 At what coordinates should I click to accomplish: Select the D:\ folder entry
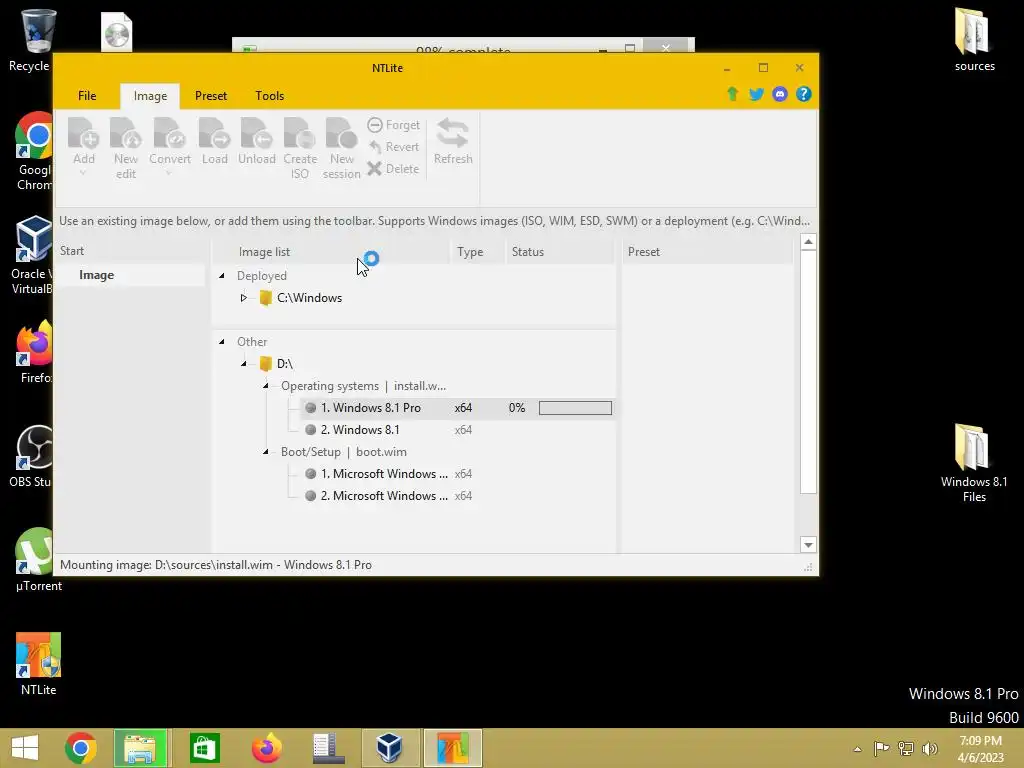[276, 364]
